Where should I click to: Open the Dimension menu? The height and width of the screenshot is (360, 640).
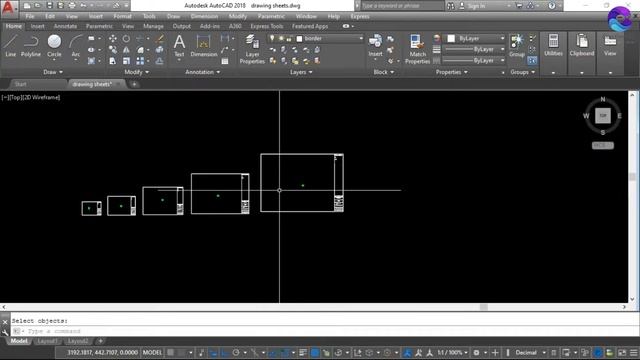[x=204, y=16]
